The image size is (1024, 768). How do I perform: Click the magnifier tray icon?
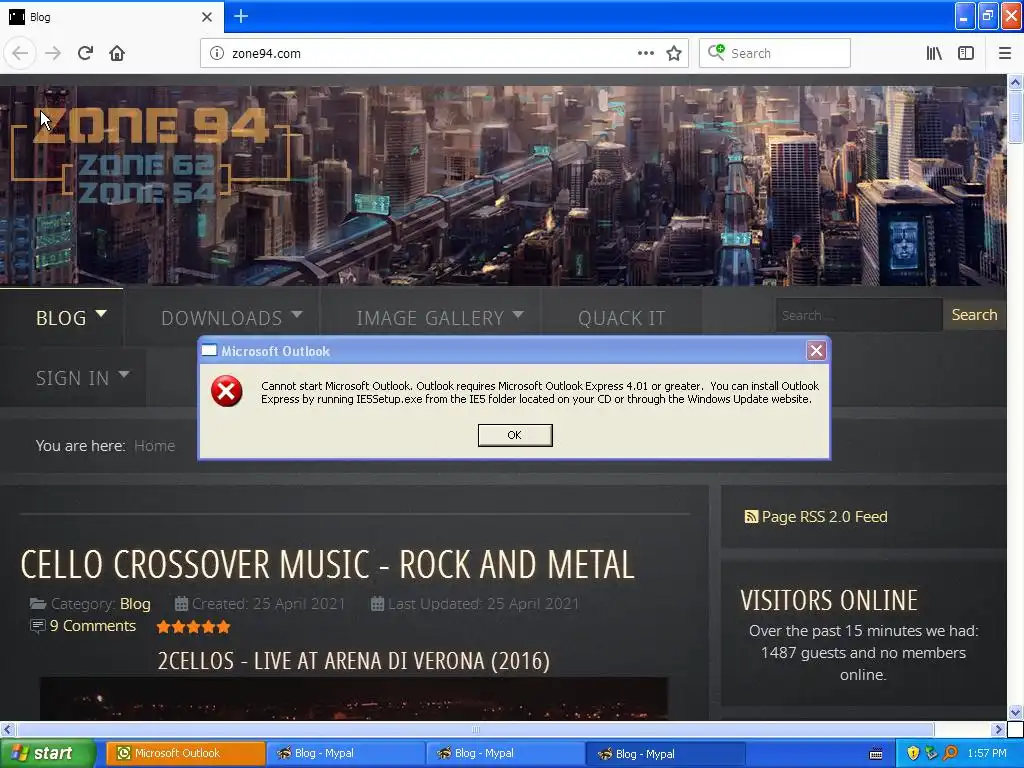[950, 753]
